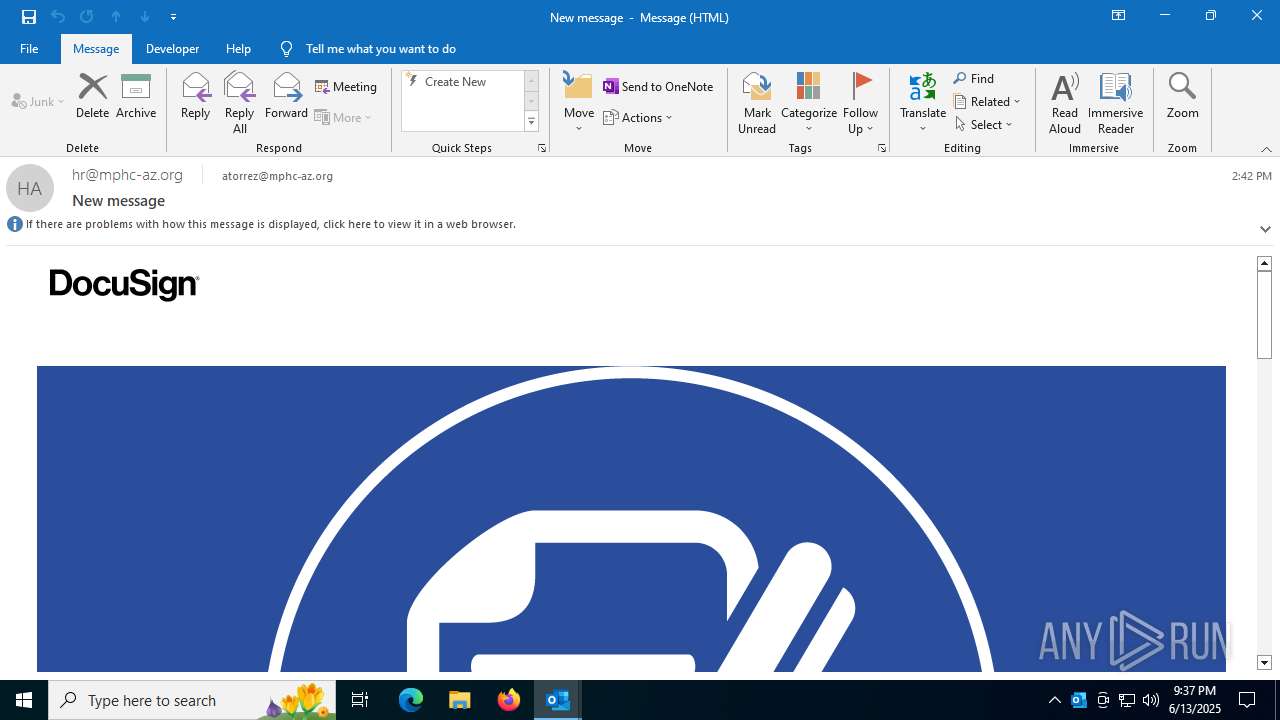1280x720 pixels.
Task: Click sender hr@mphc-az.org
Action: click(x=127, y=175)
